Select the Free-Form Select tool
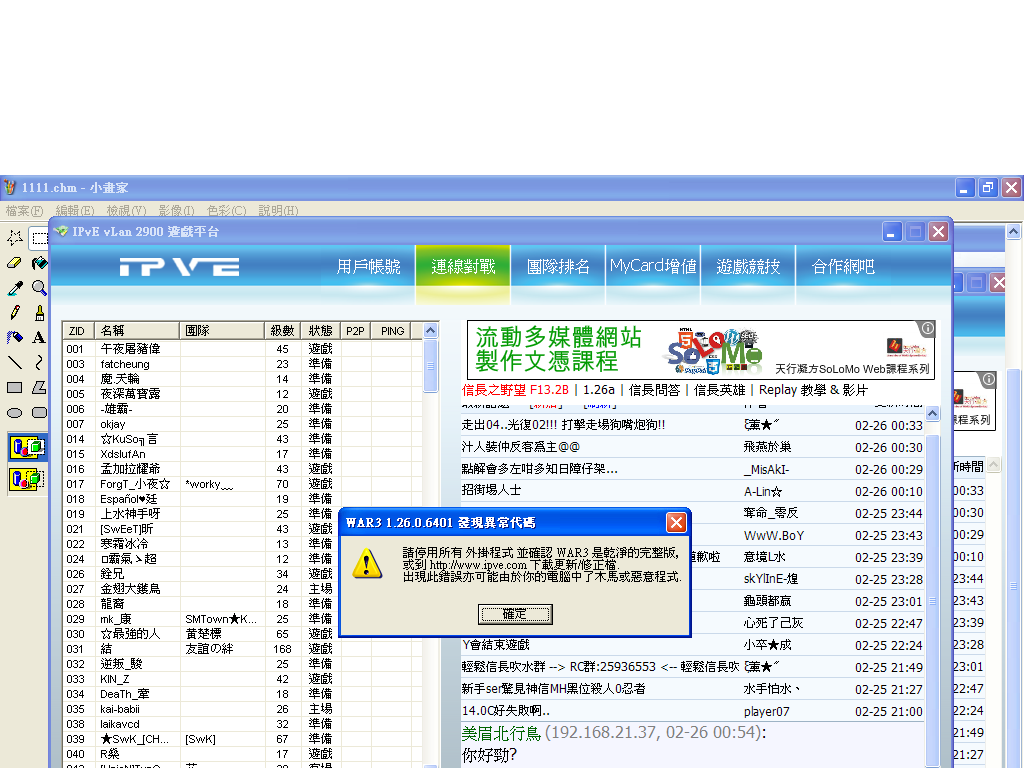 click(14, 237)
